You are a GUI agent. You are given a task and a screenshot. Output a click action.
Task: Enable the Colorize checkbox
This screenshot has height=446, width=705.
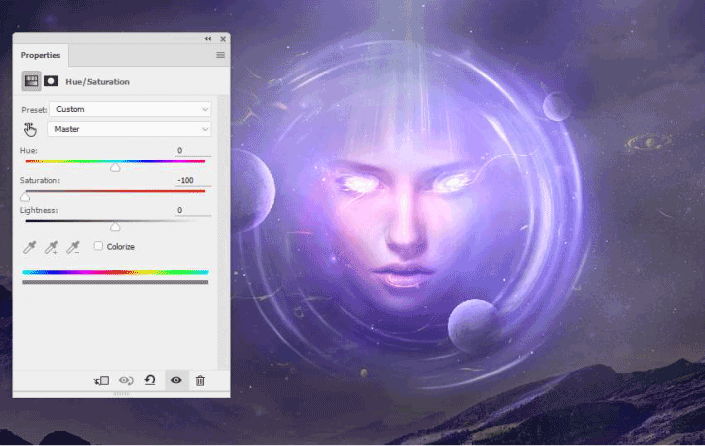pyautogui.click(x=98, y=246)
